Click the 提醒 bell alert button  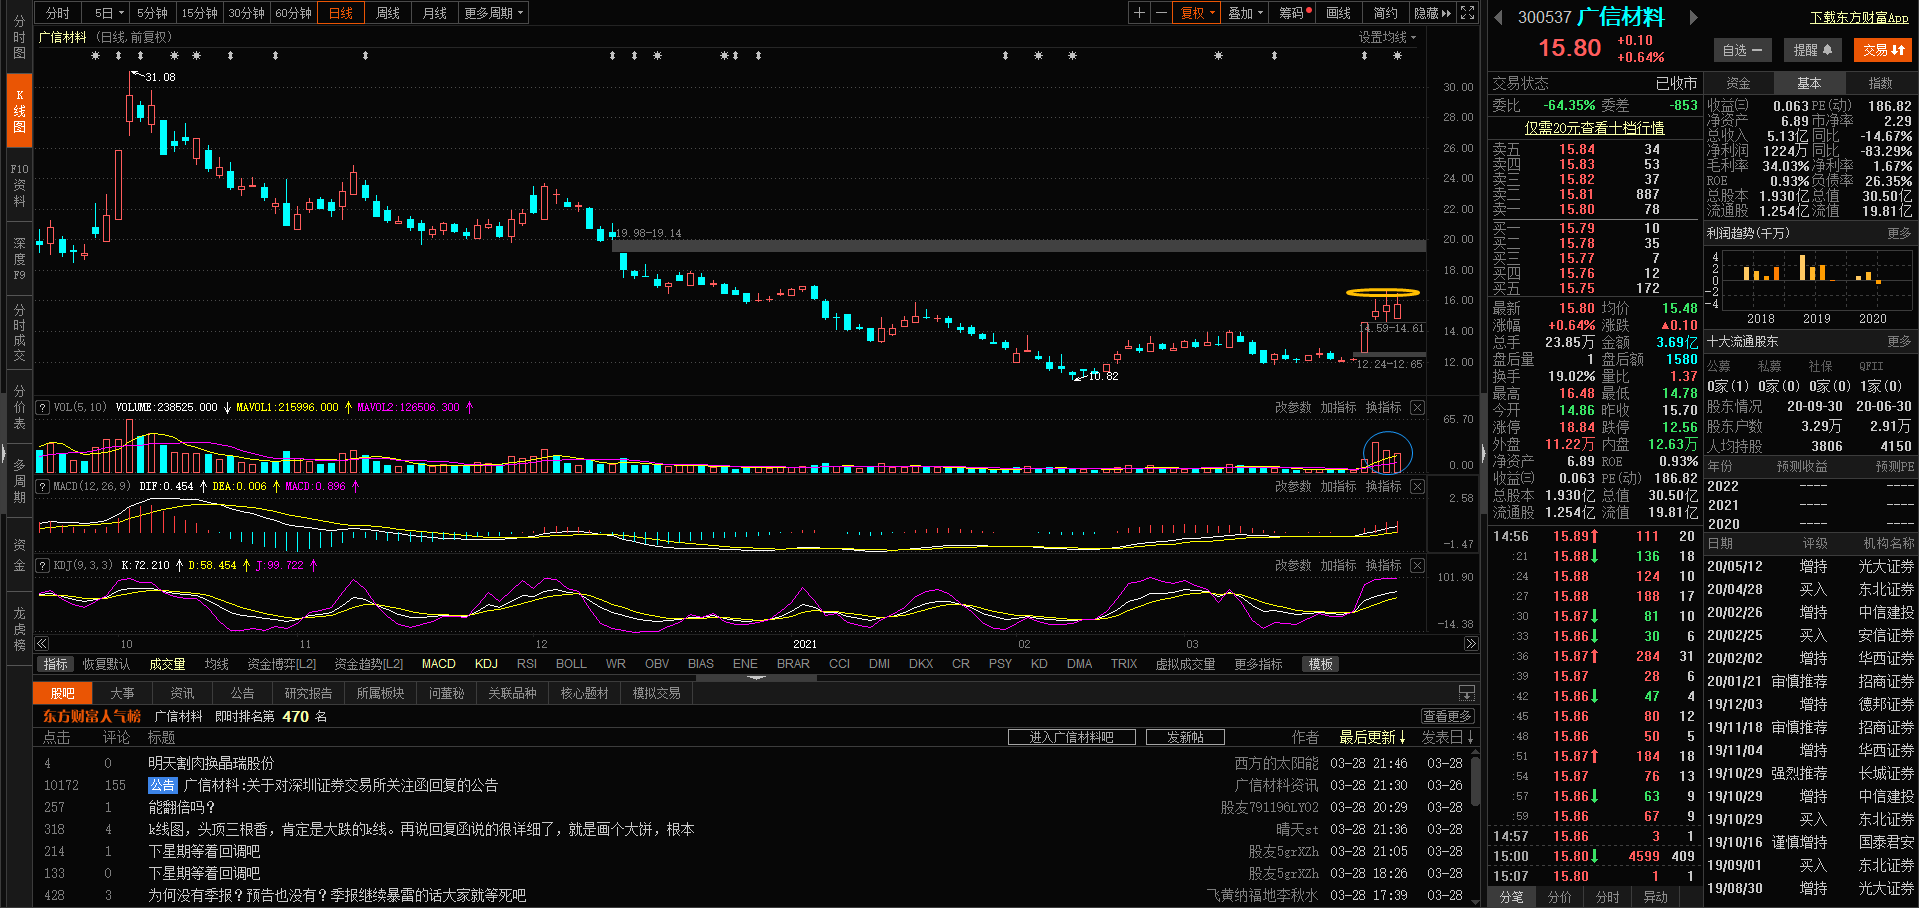1812,50
